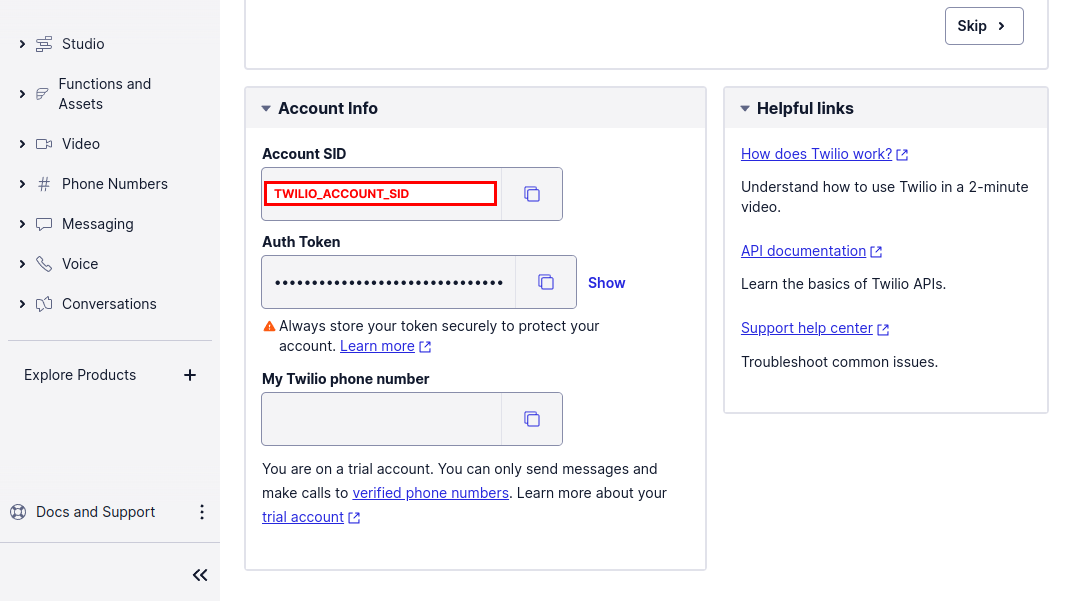This screenshot has height=601, width=1068.
Task: Copy My Twilio phone number
Action: click(x=532, y=419)
